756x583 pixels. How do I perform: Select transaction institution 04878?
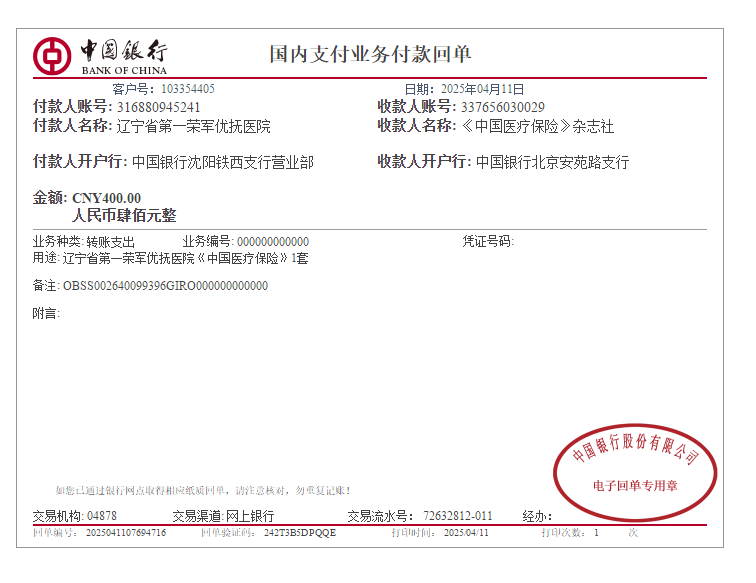102,516
